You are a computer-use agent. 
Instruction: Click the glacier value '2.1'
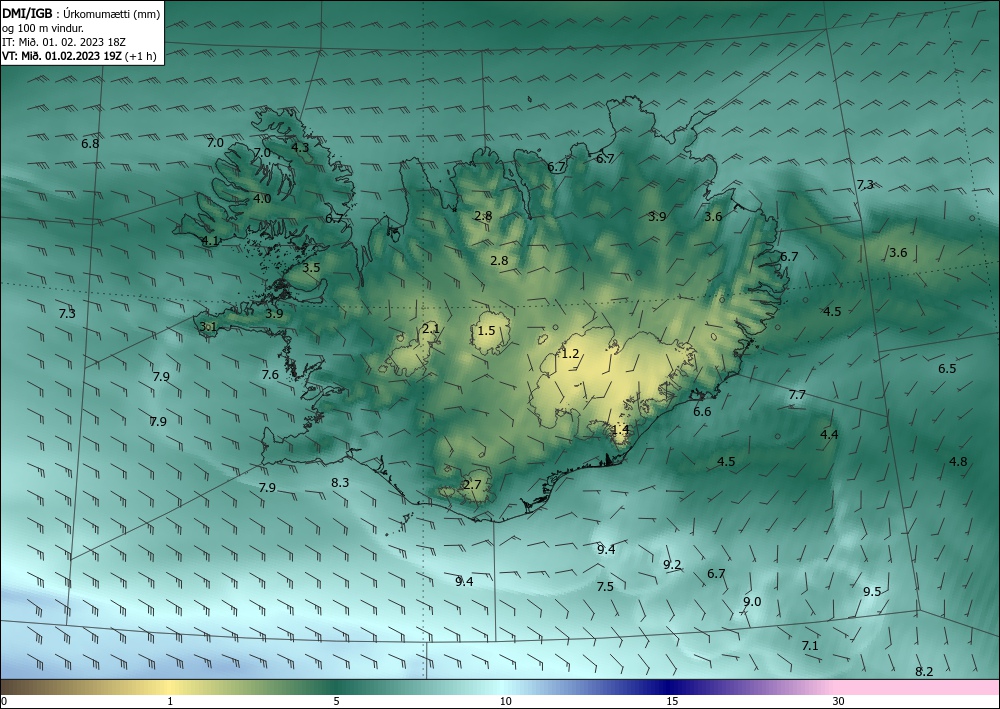431,328
